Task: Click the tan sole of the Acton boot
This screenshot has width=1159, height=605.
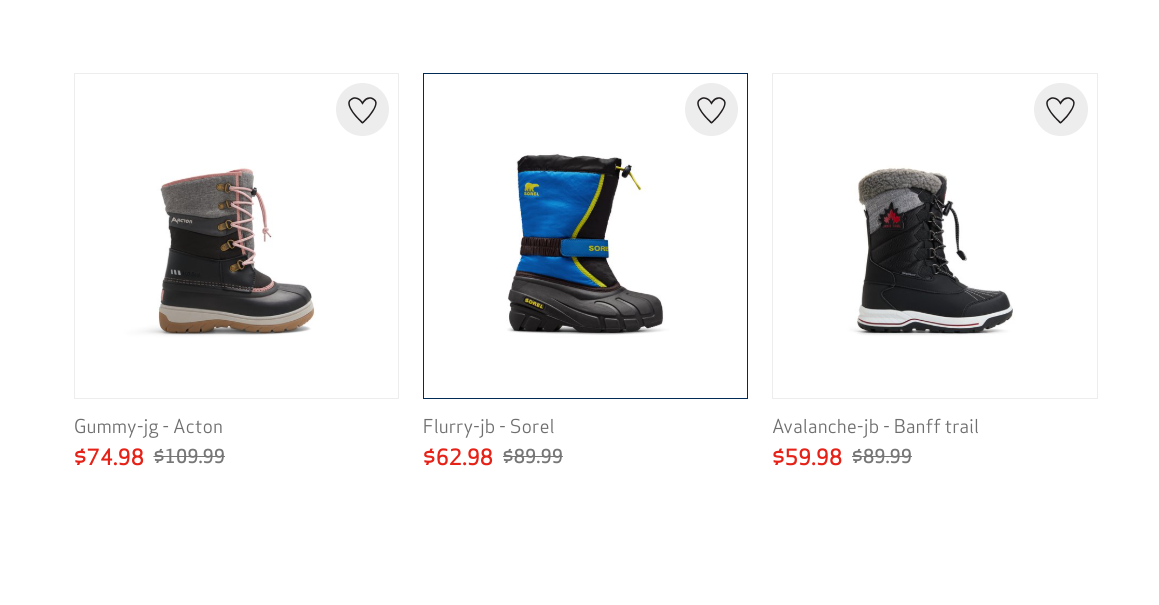Action: tap(237, 322)
